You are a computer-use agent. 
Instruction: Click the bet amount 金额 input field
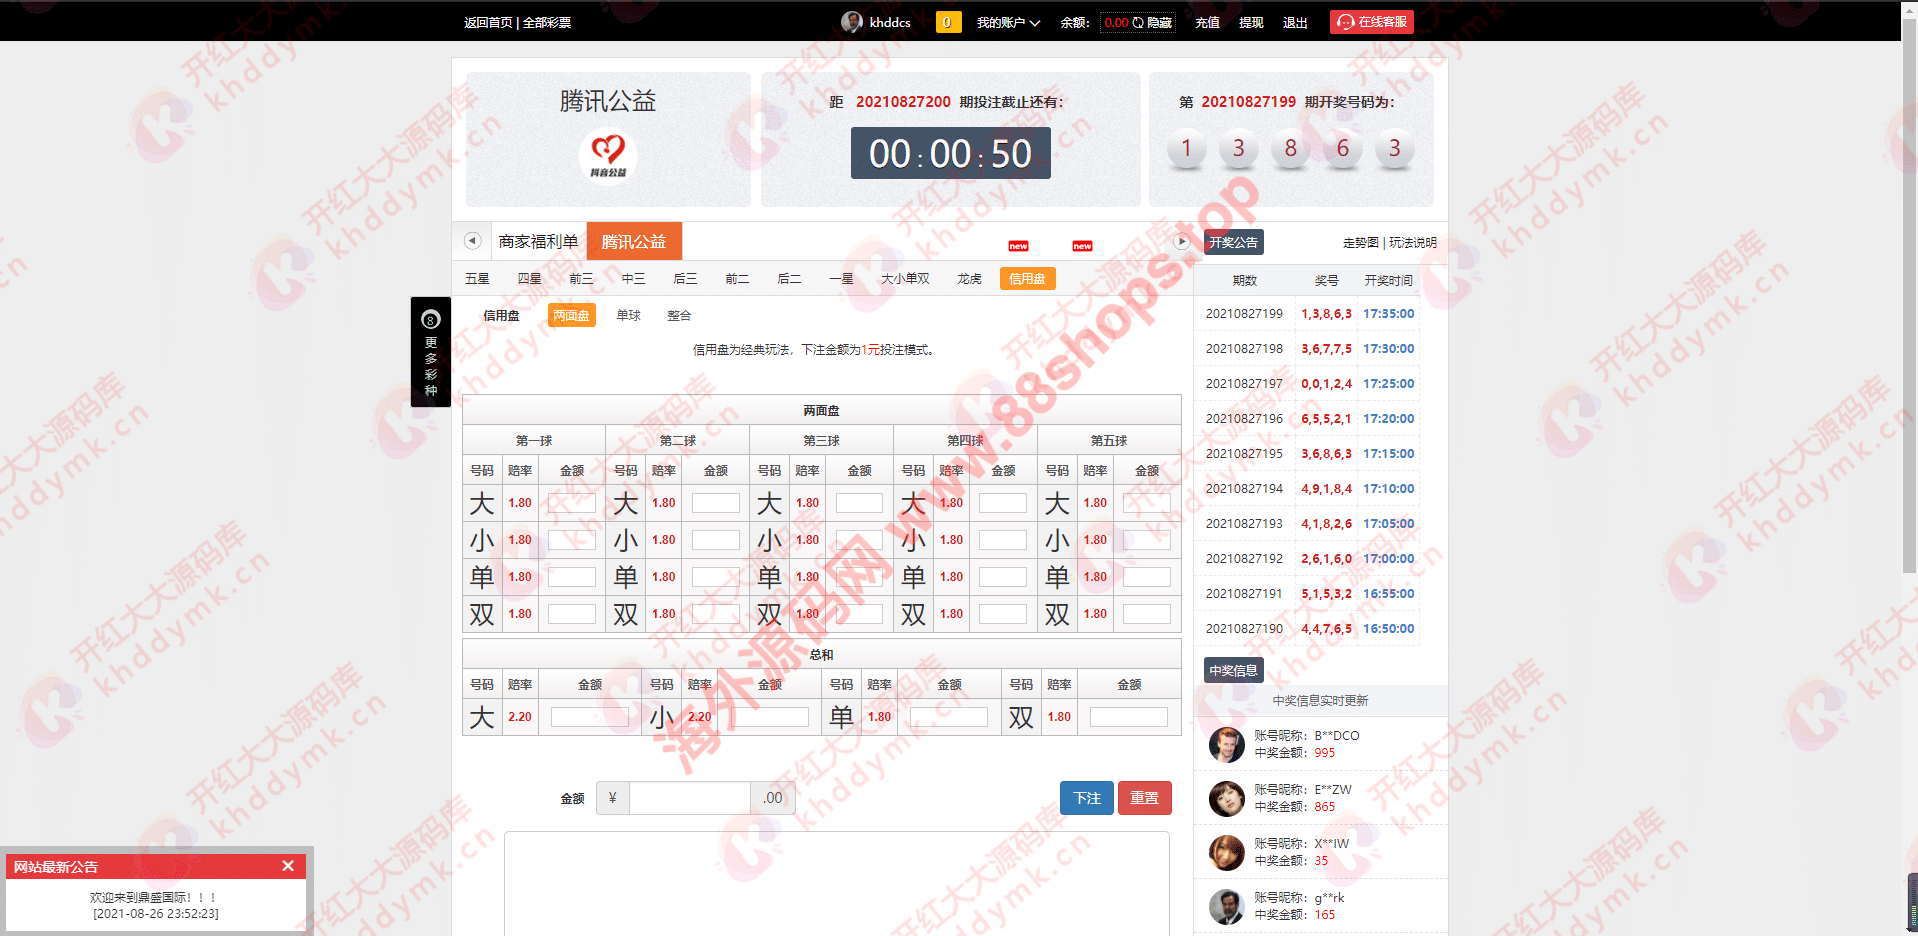pyautogui.click(x=689, y=798)
